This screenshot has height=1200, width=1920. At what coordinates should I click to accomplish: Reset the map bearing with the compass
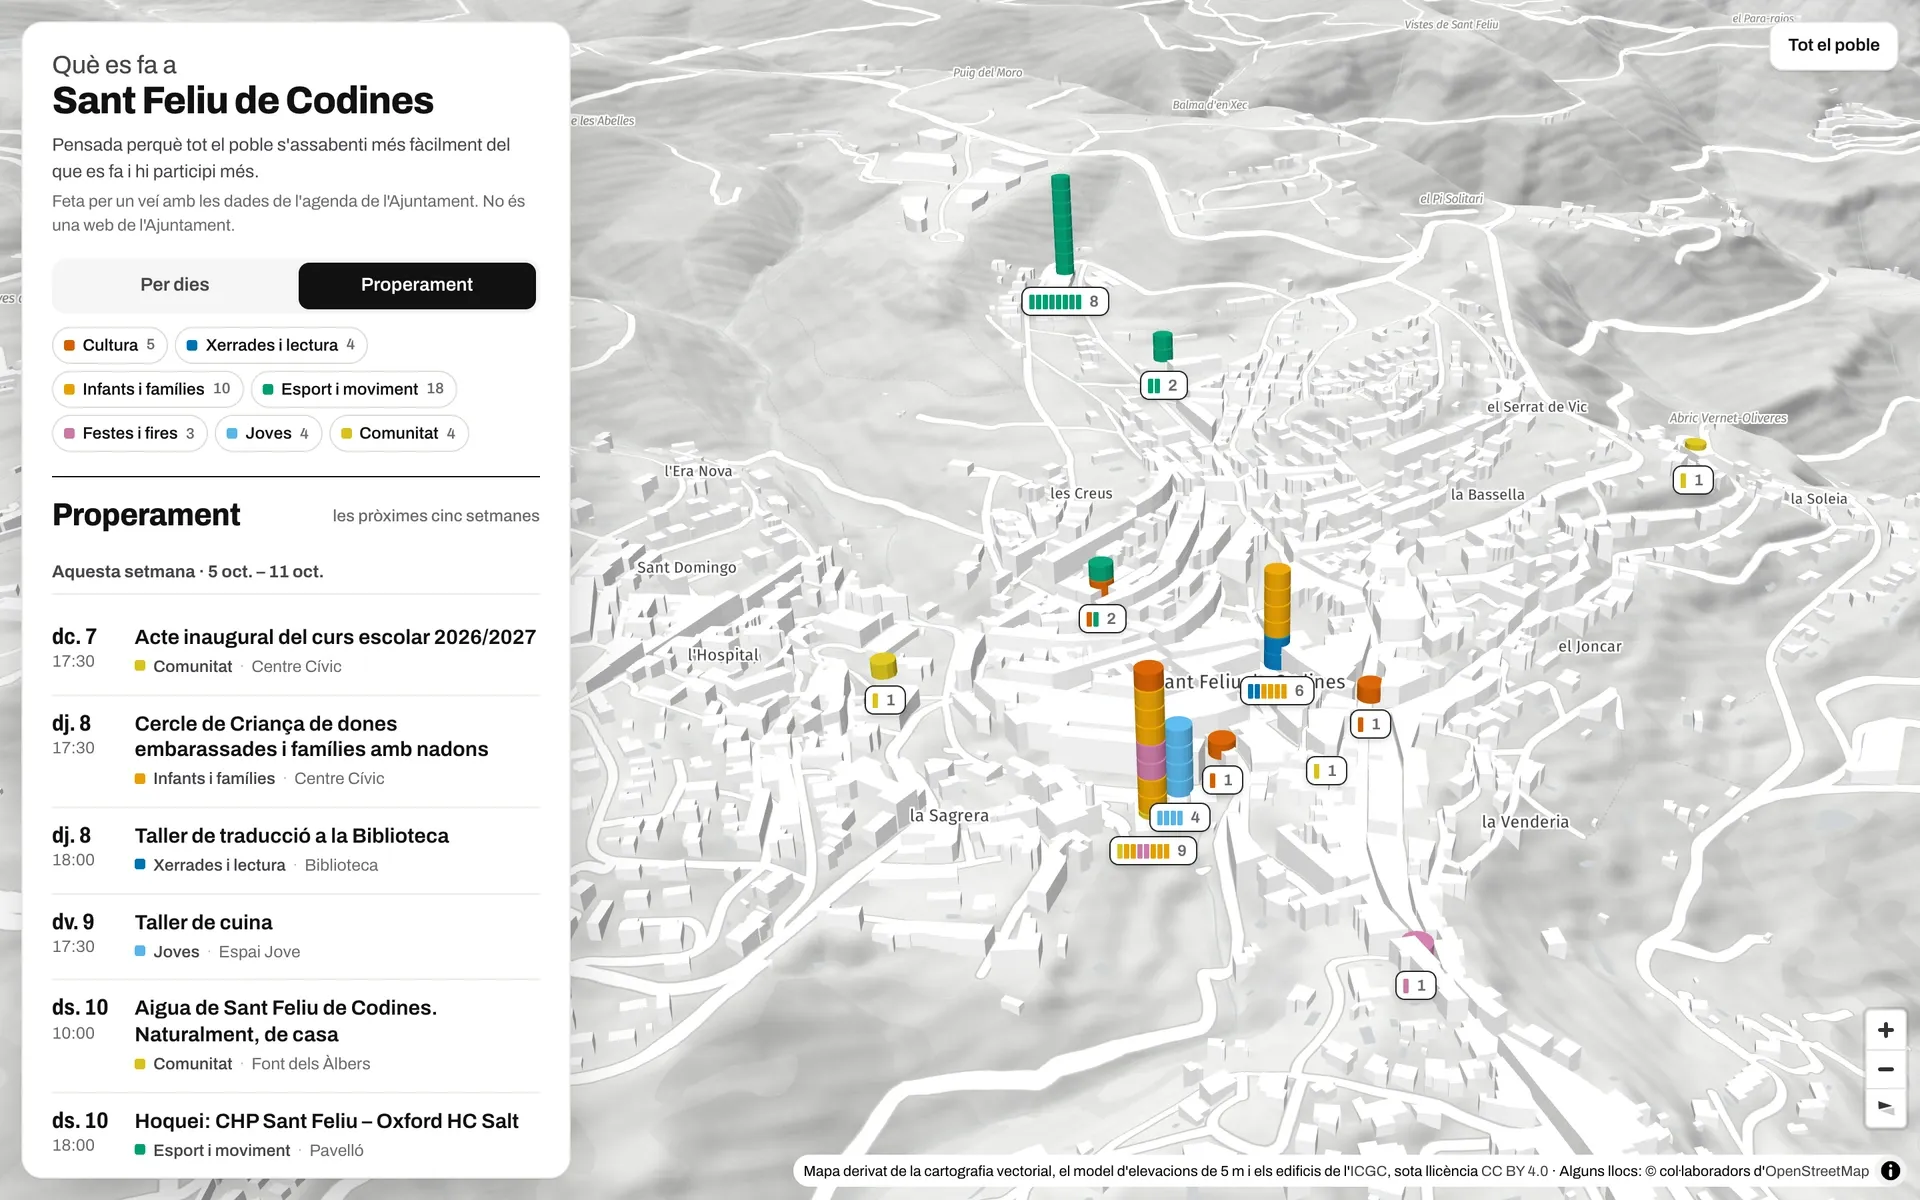pos(1885,1107)
